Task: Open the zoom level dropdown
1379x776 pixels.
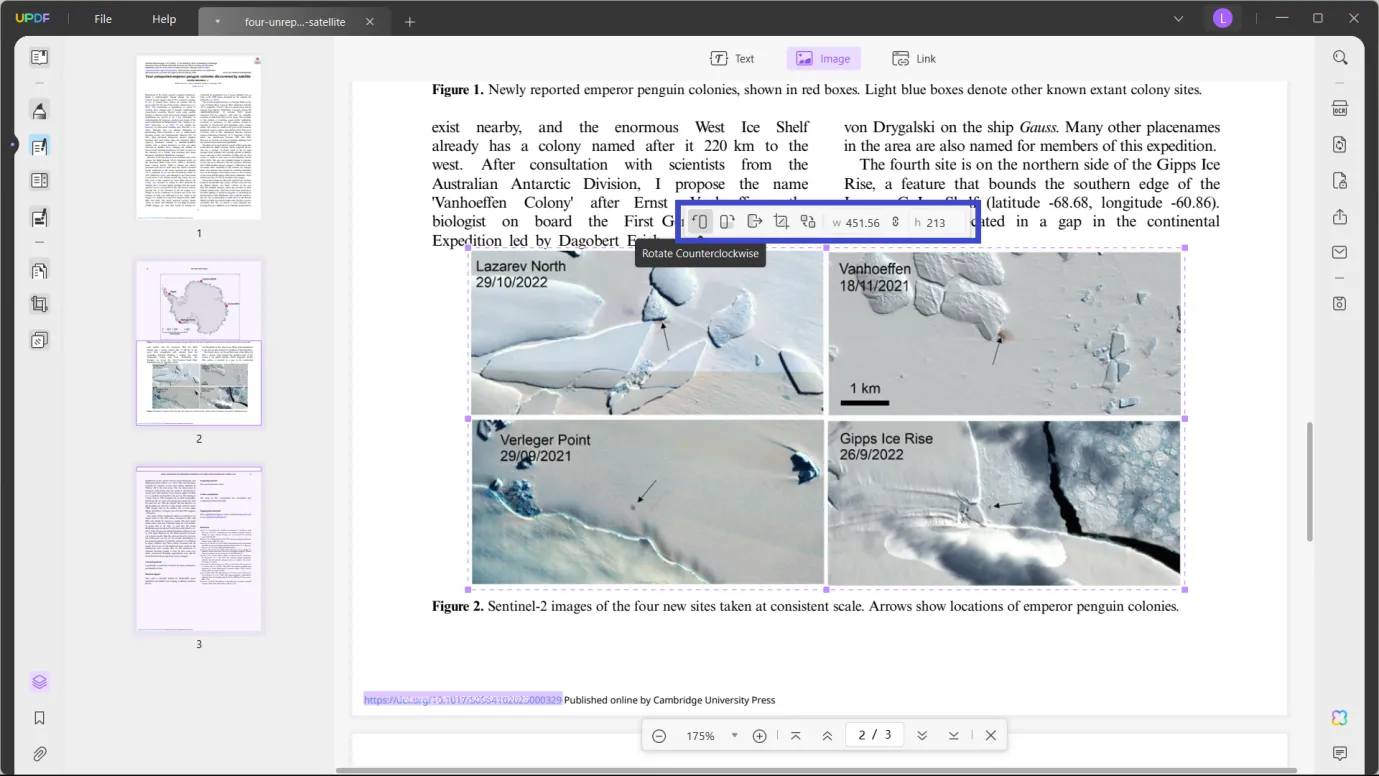Action: click(x=734, y=736)
